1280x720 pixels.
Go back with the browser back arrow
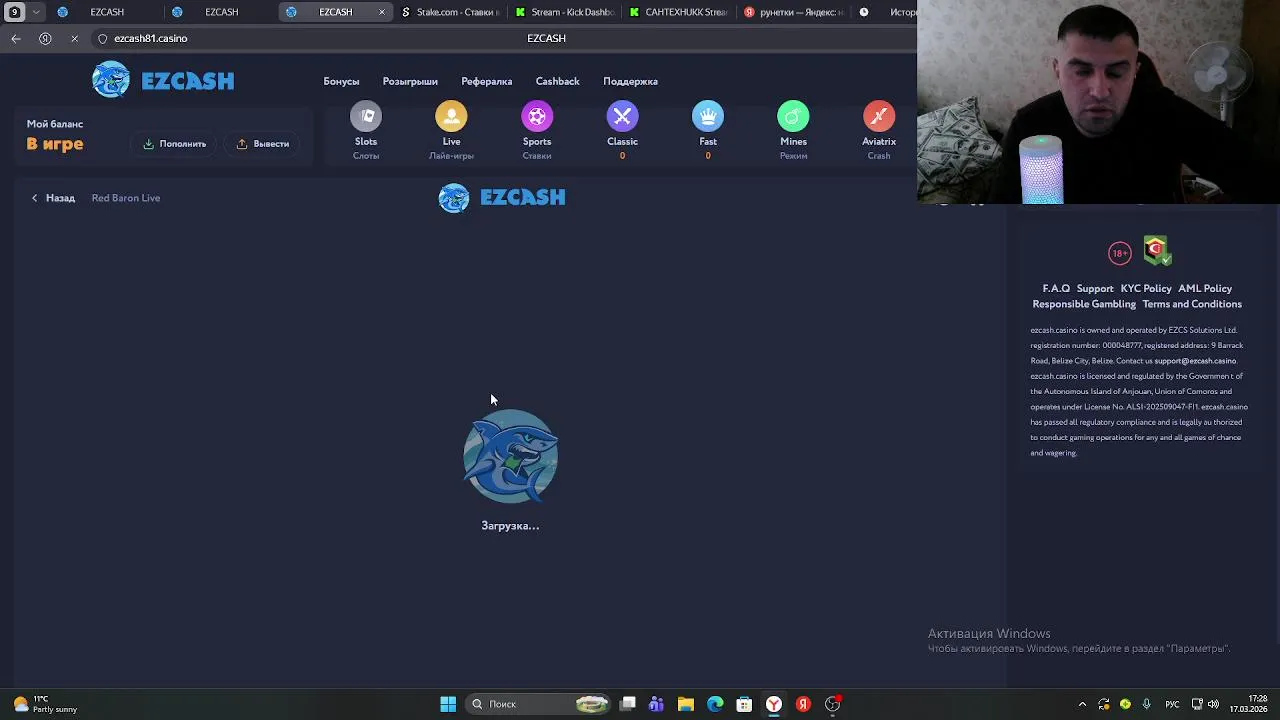click(x=16, y=38)
